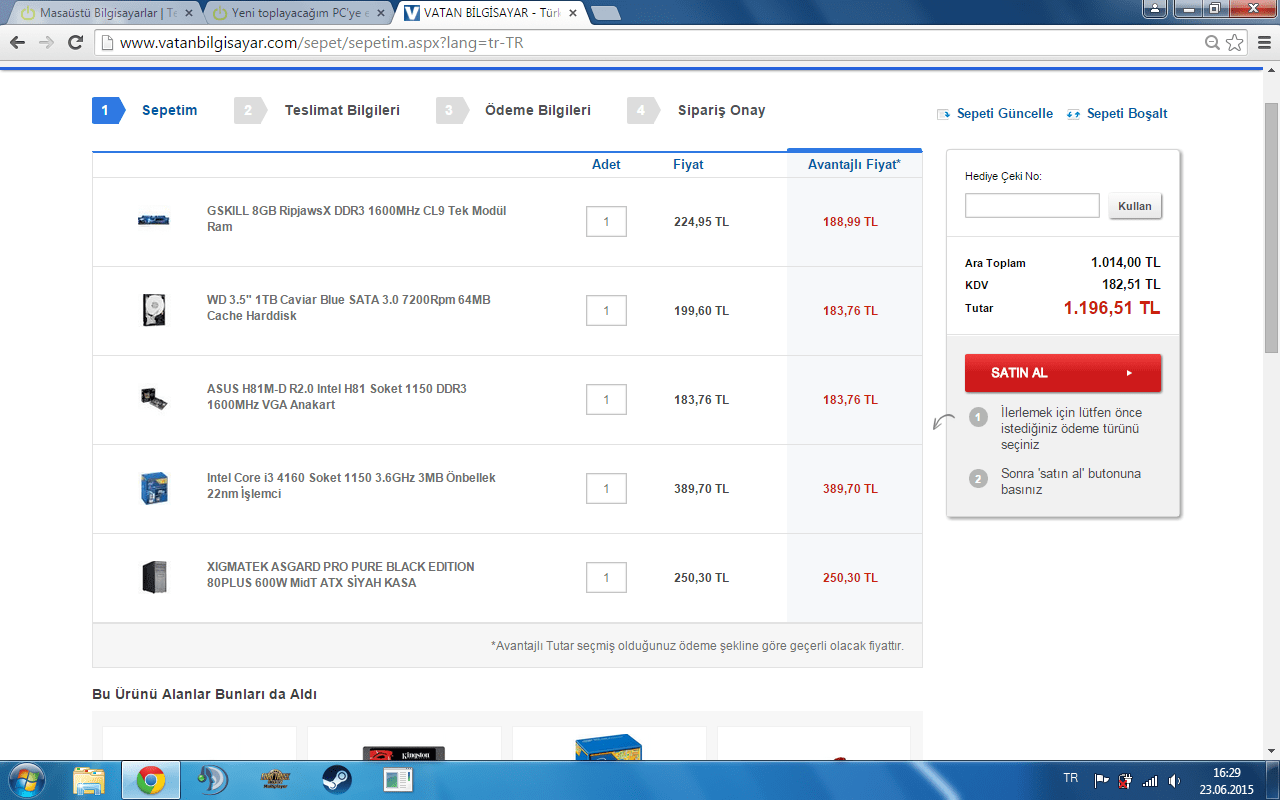The height and width of the screenshot is (800, 1280).
Task: Click the Chrome taskbar icon
Action: 151,780
